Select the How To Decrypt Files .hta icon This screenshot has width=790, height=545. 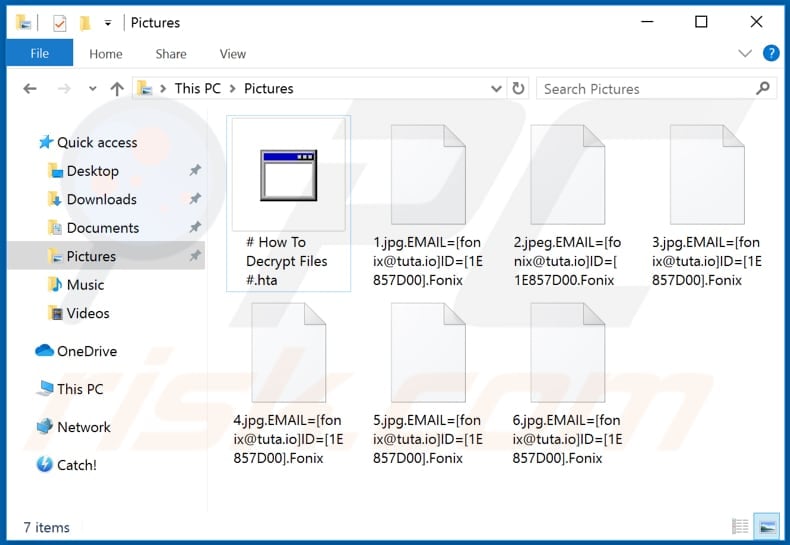point(289,175)
